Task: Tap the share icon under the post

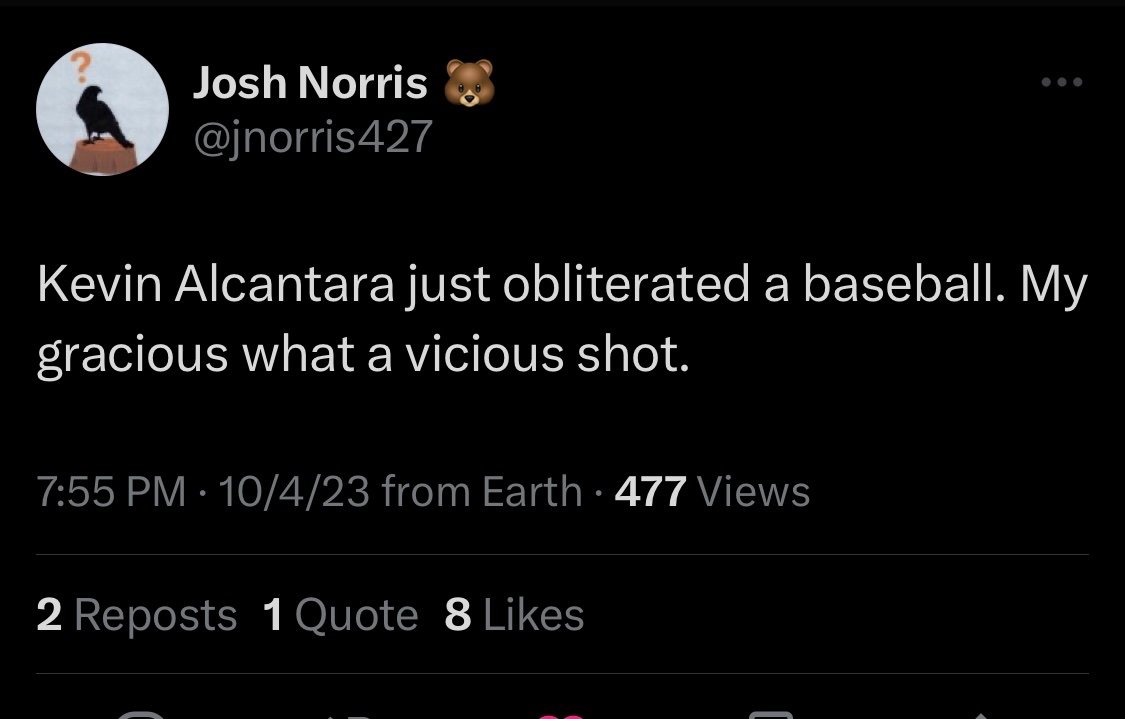Action: (978, 714)
